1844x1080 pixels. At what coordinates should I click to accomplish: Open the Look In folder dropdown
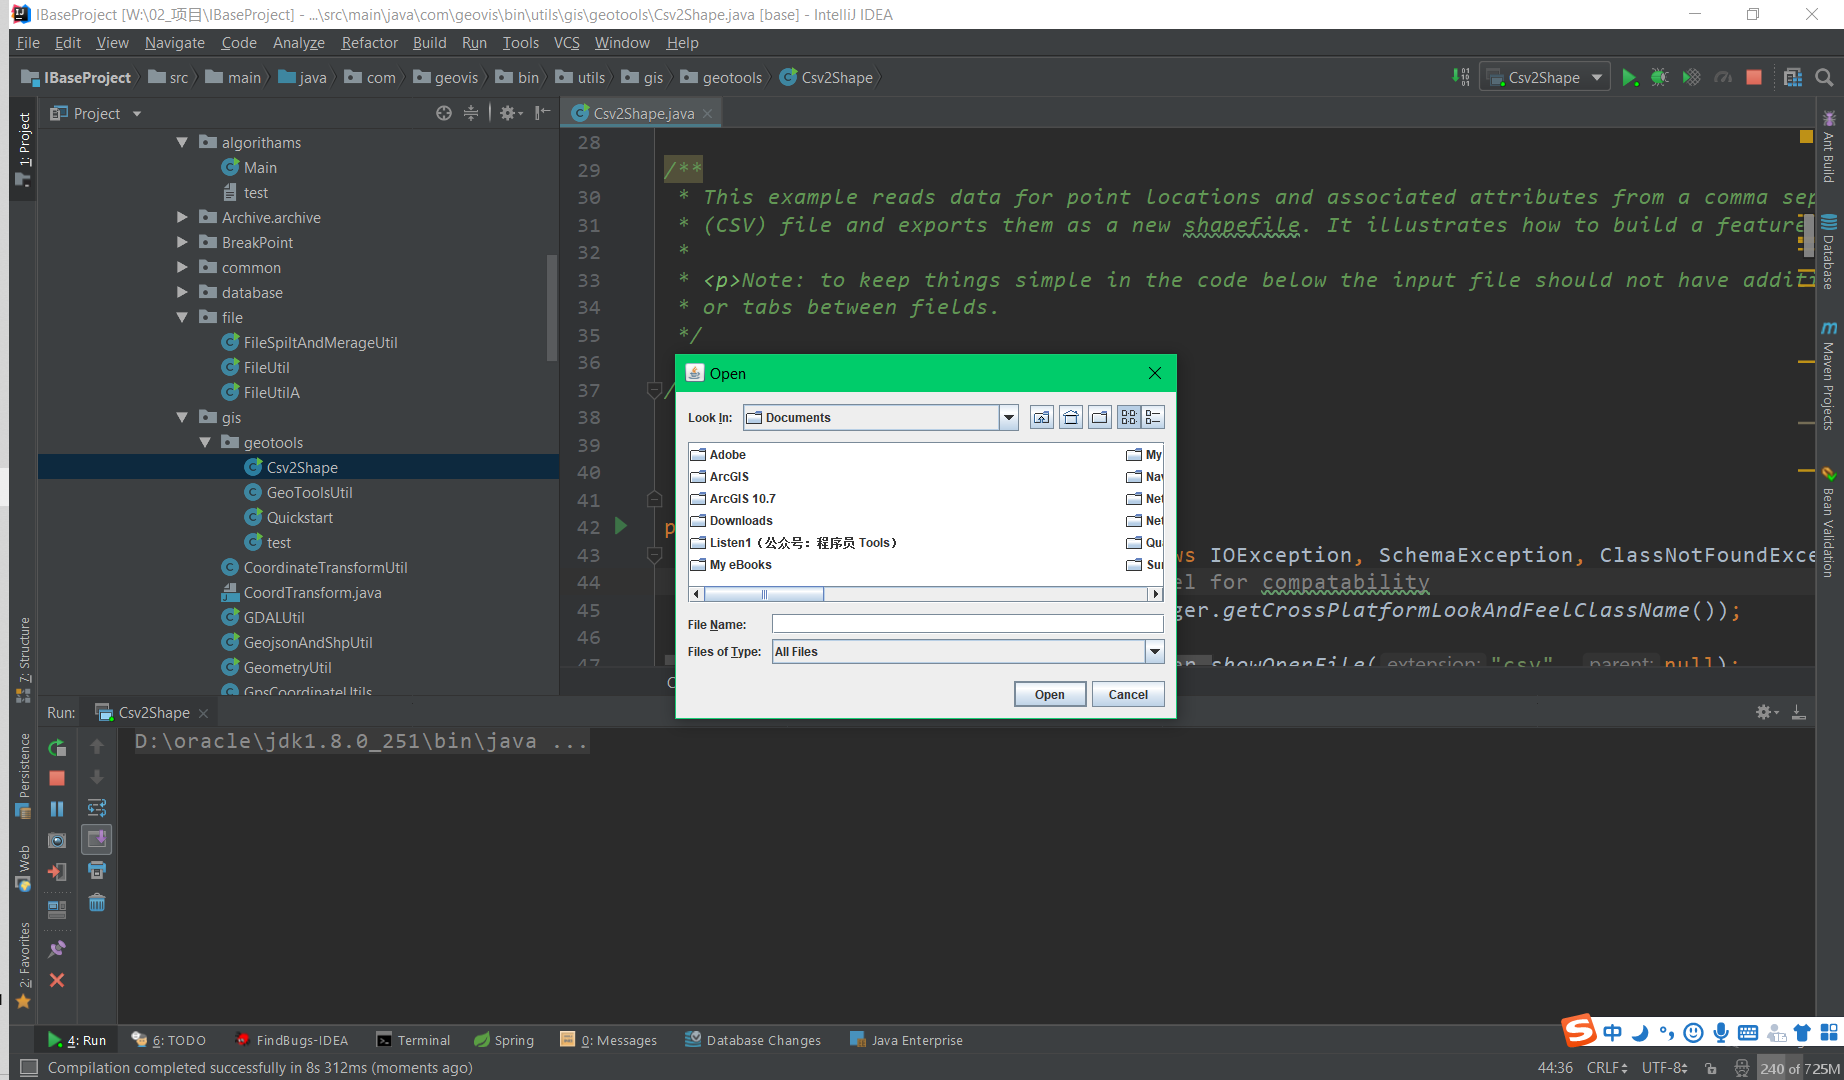click(1008, 418)
